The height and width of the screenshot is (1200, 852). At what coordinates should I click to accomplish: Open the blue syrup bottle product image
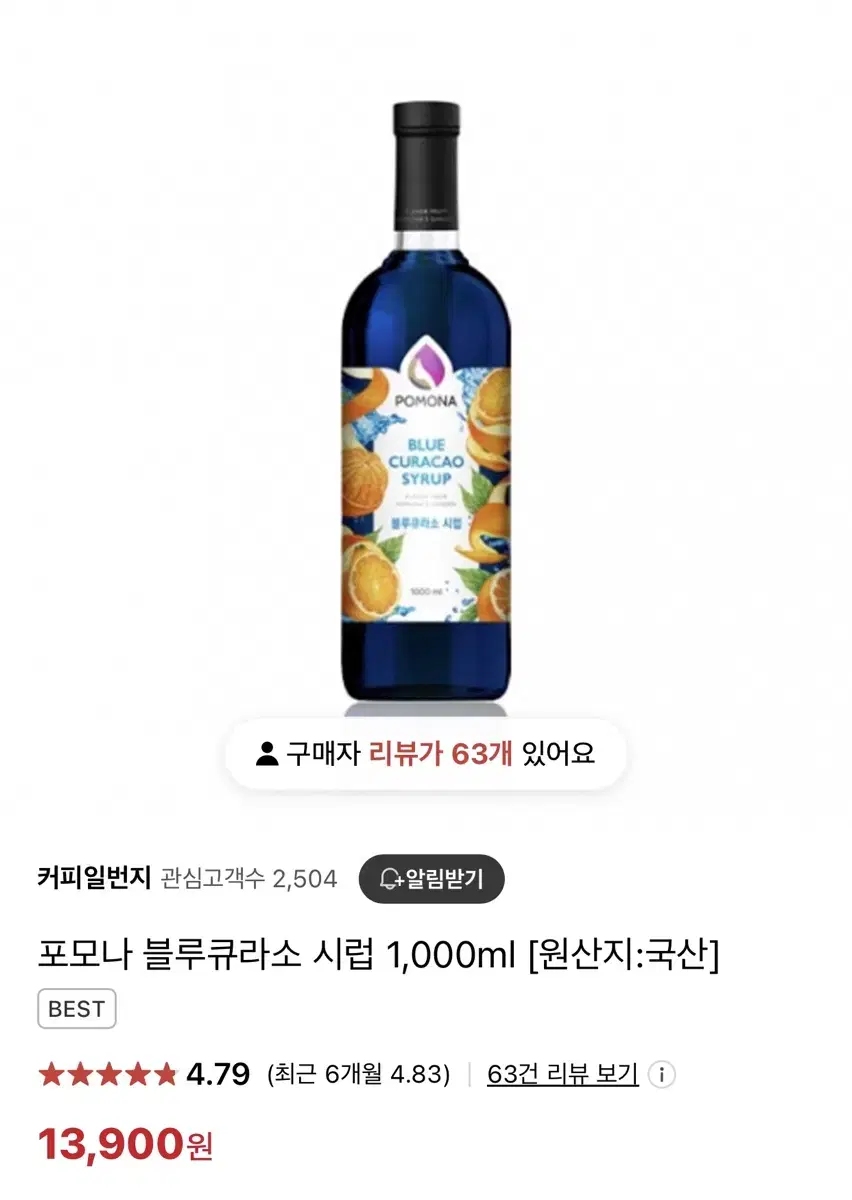click(x=426, y=405)
